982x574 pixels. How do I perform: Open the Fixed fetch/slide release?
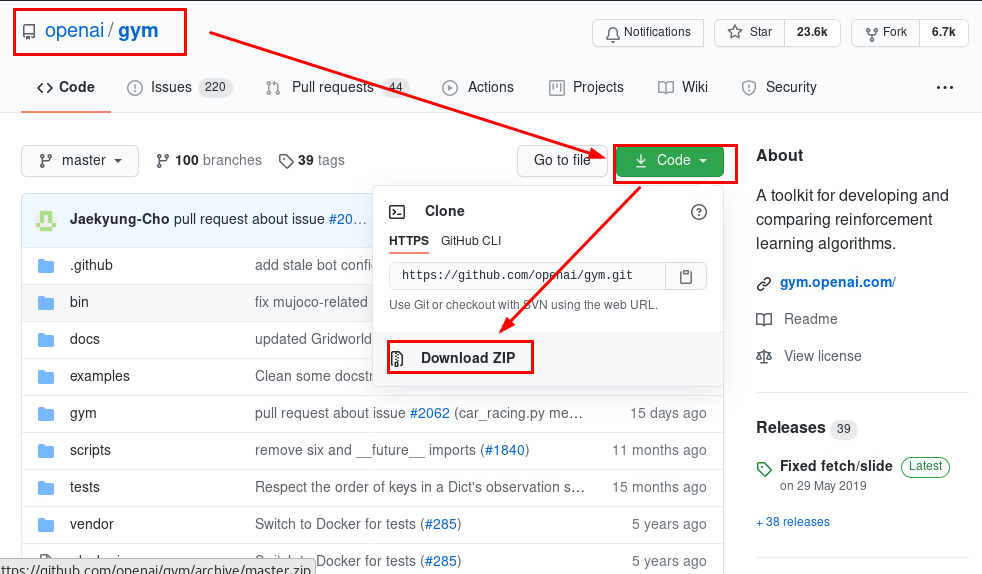836,466
